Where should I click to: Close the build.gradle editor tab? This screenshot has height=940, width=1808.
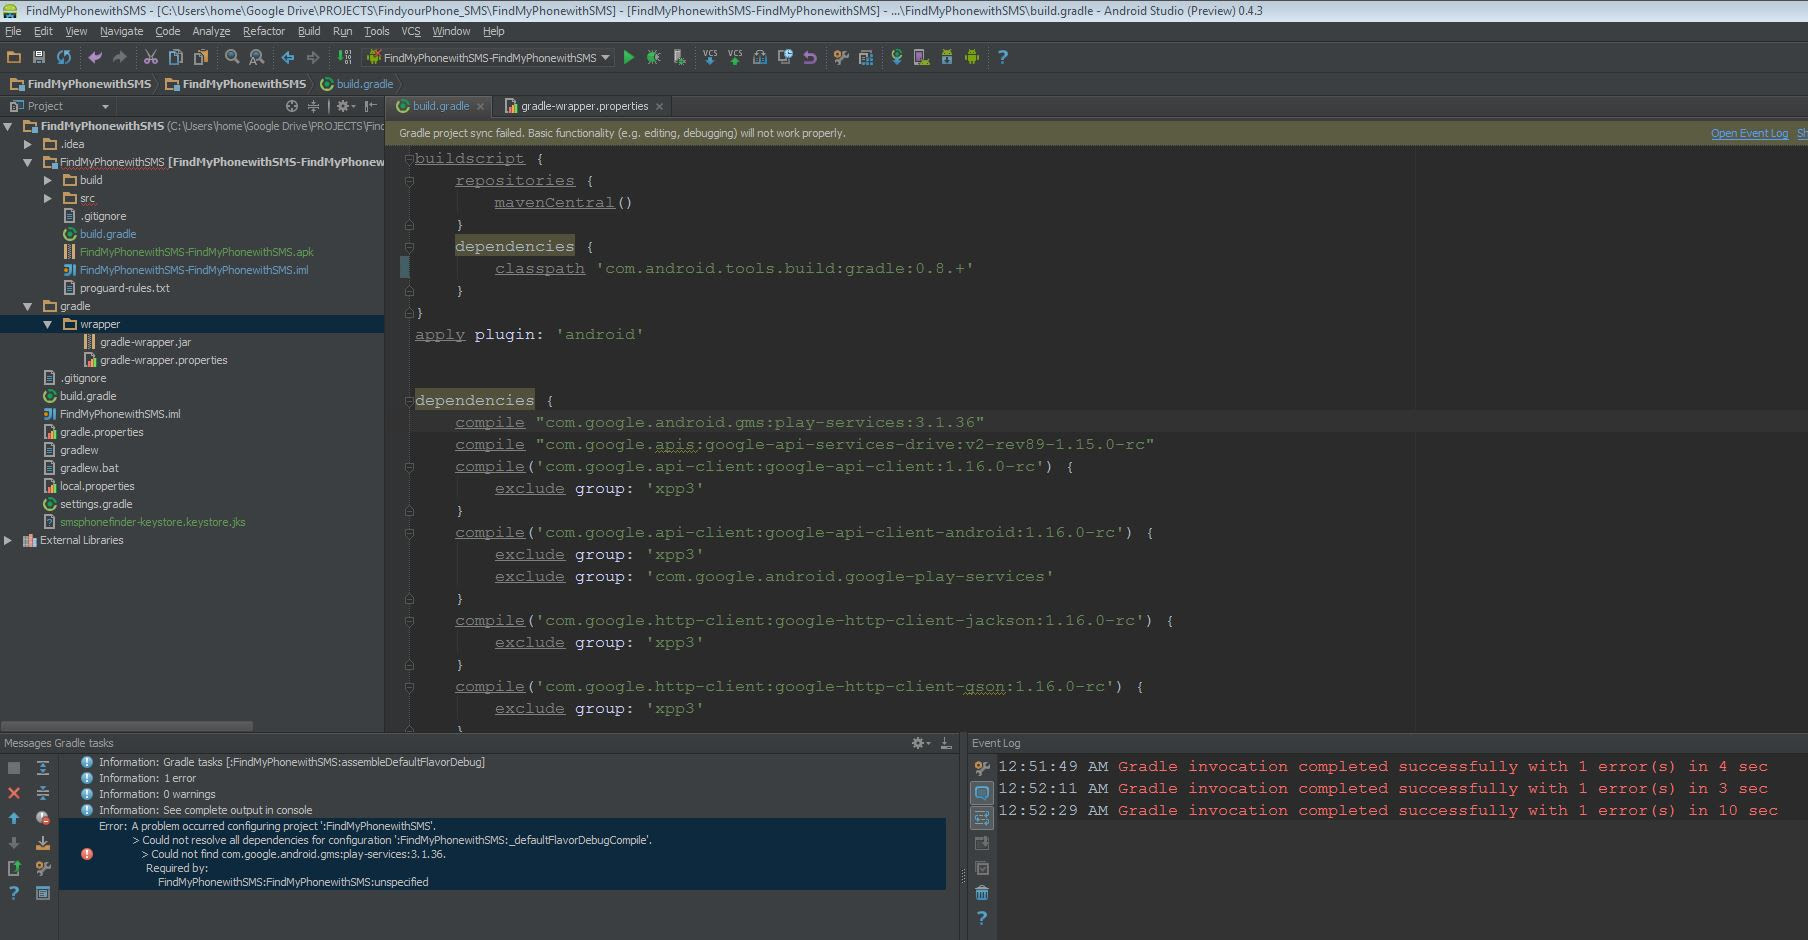(x=480, y=106)
